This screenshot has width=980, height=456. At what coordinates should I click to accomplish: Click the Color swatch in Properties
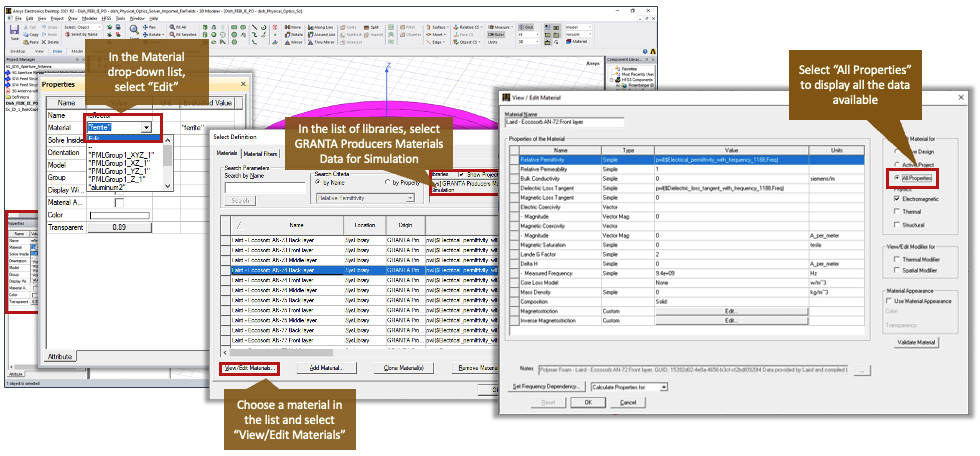pos(118,214)
